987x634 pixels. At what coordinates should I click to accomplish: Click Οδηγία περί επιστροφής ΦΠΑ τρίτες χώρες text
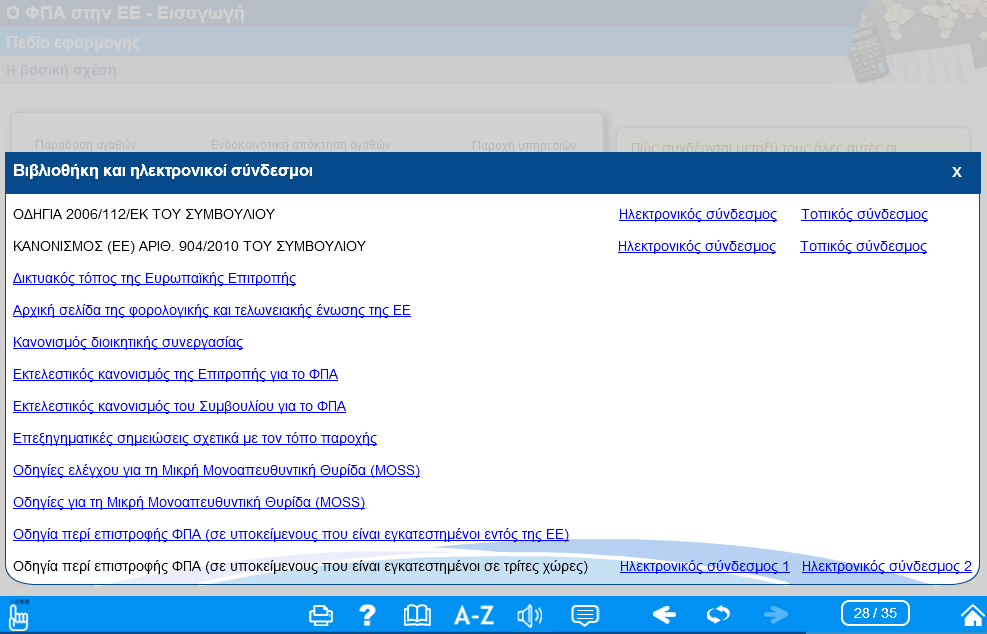point(300,567)
